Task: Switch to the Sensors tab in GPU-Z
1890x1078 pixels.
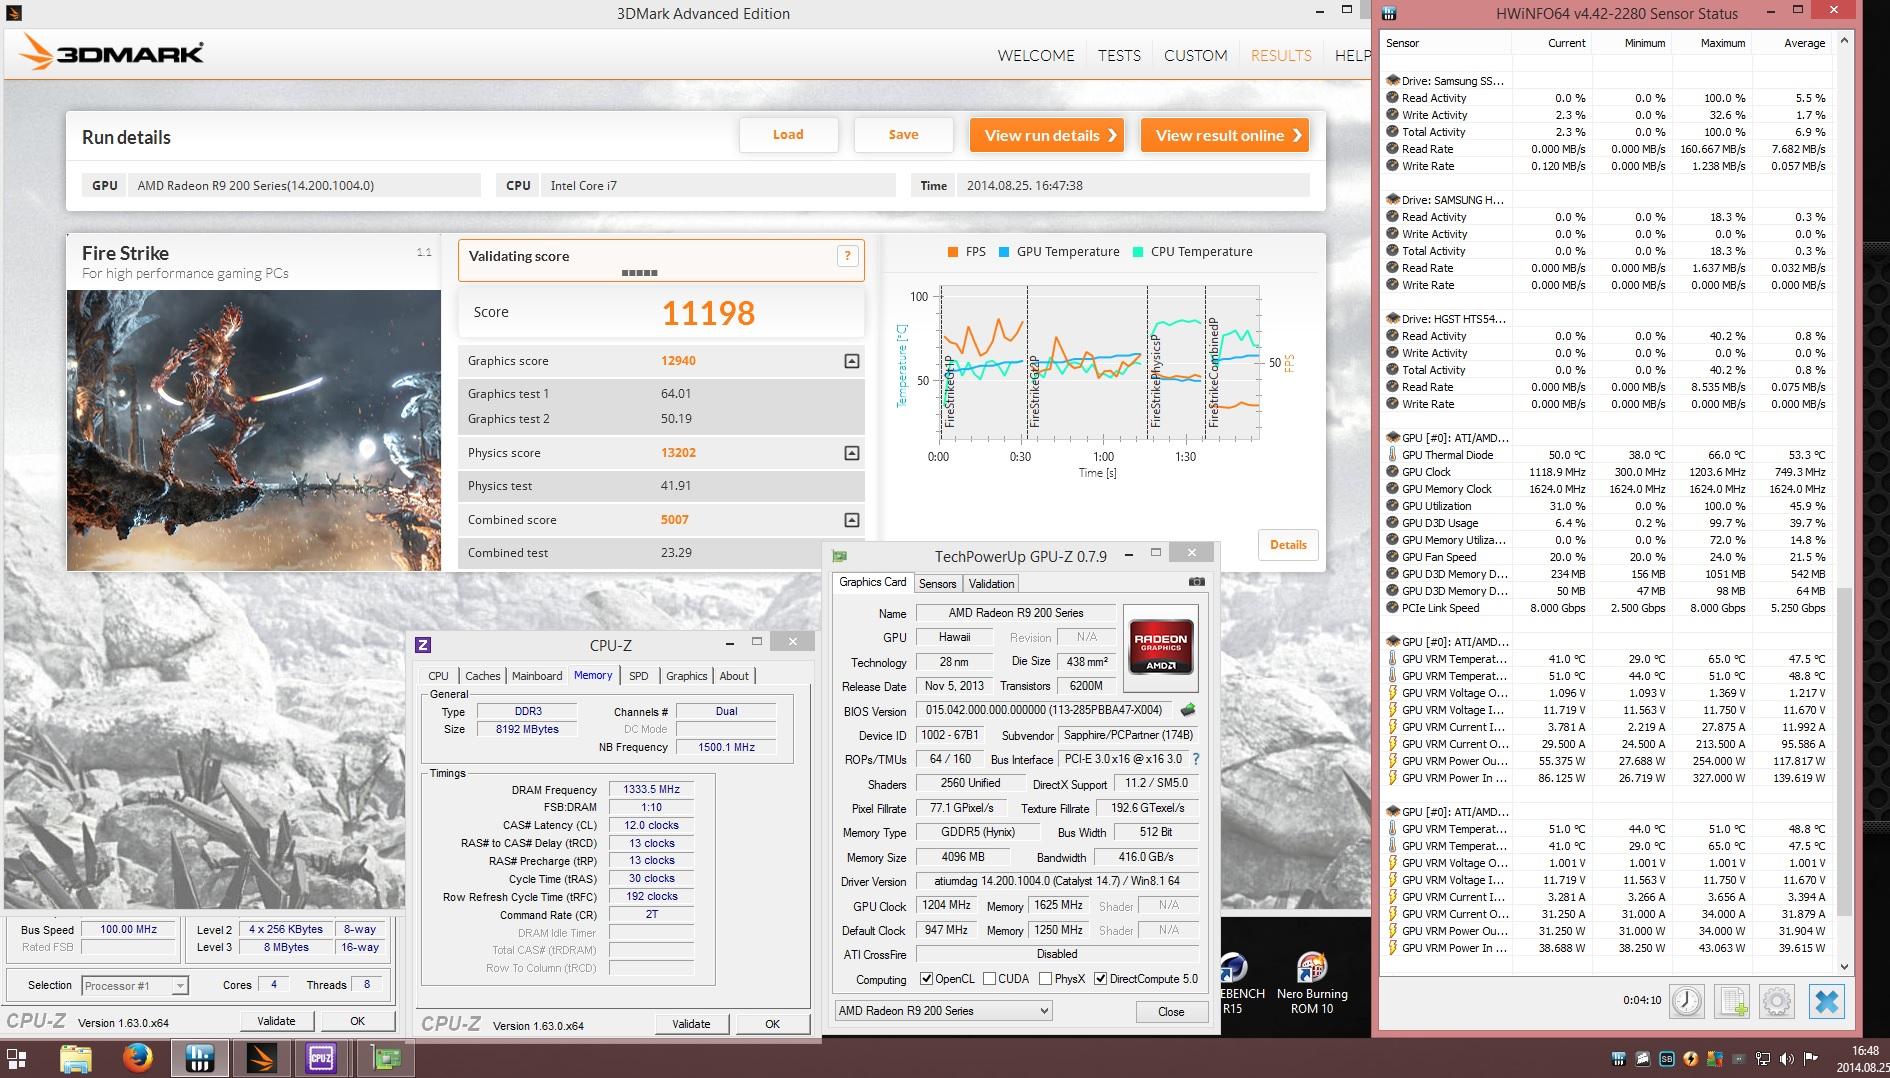Action: [x=938, y=584]
